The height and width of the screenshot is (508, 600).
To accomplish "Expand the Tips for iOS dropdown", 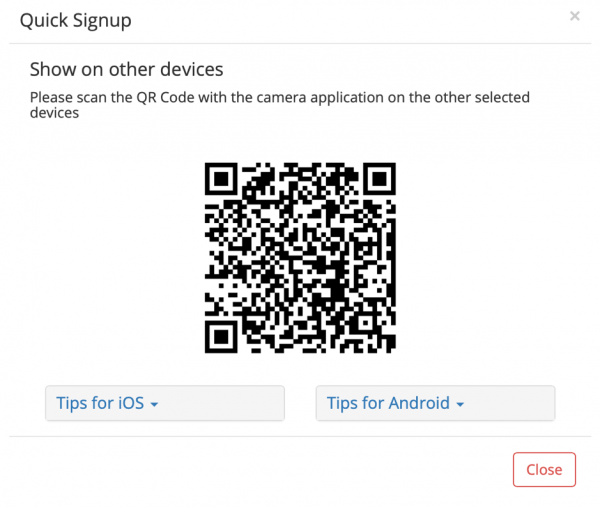I will tap(165, 403).
